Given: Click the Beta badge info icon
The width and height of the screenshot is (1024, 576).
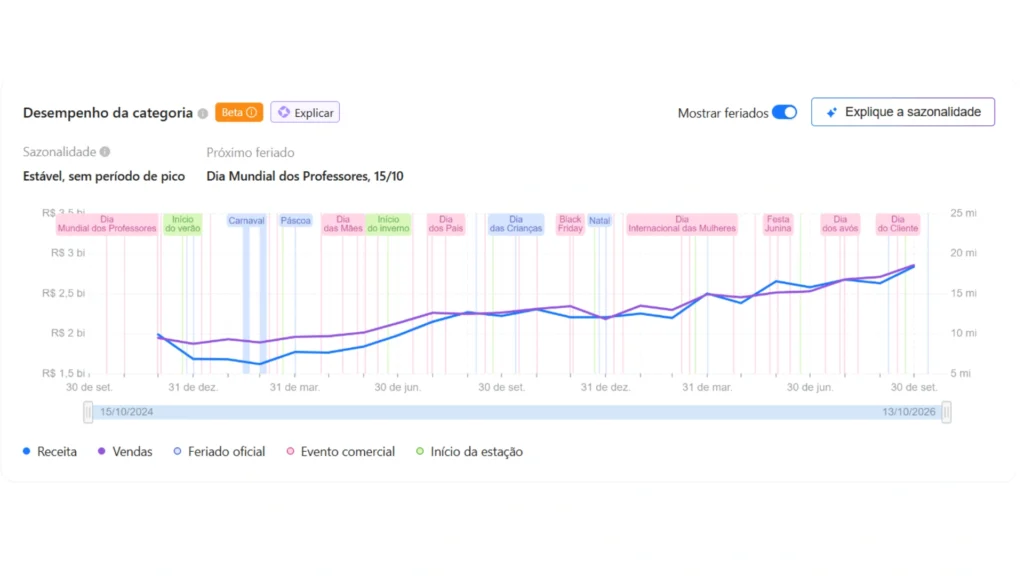Looking at the screenshot, I should click(251, 112).
